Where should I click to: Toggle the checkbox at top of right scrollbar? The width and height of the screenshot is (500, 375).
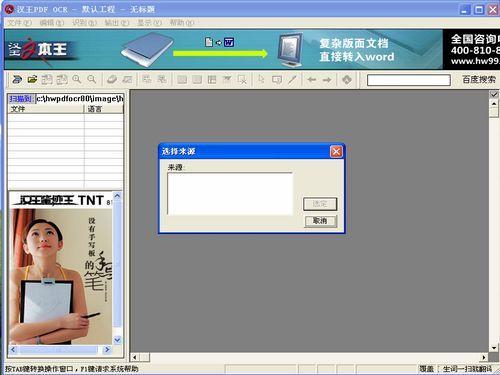coord(494,95)
